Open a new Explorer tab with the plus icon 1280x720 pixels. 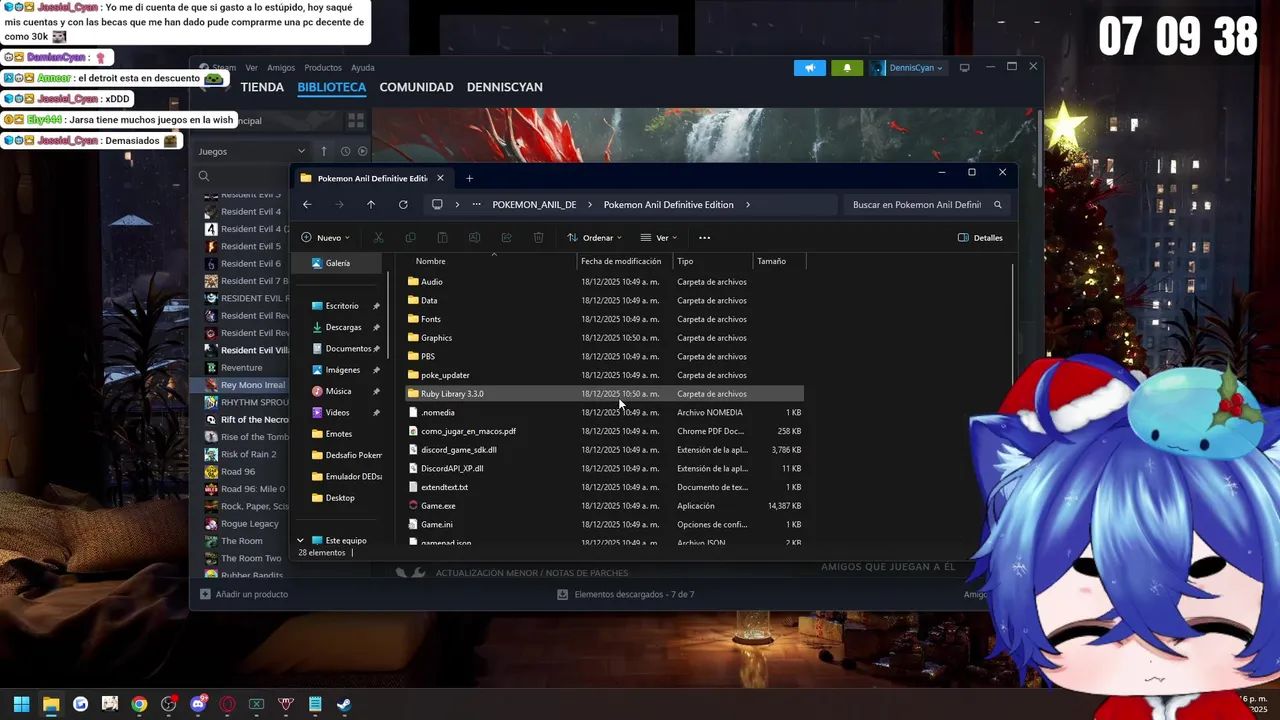point(469,178)
